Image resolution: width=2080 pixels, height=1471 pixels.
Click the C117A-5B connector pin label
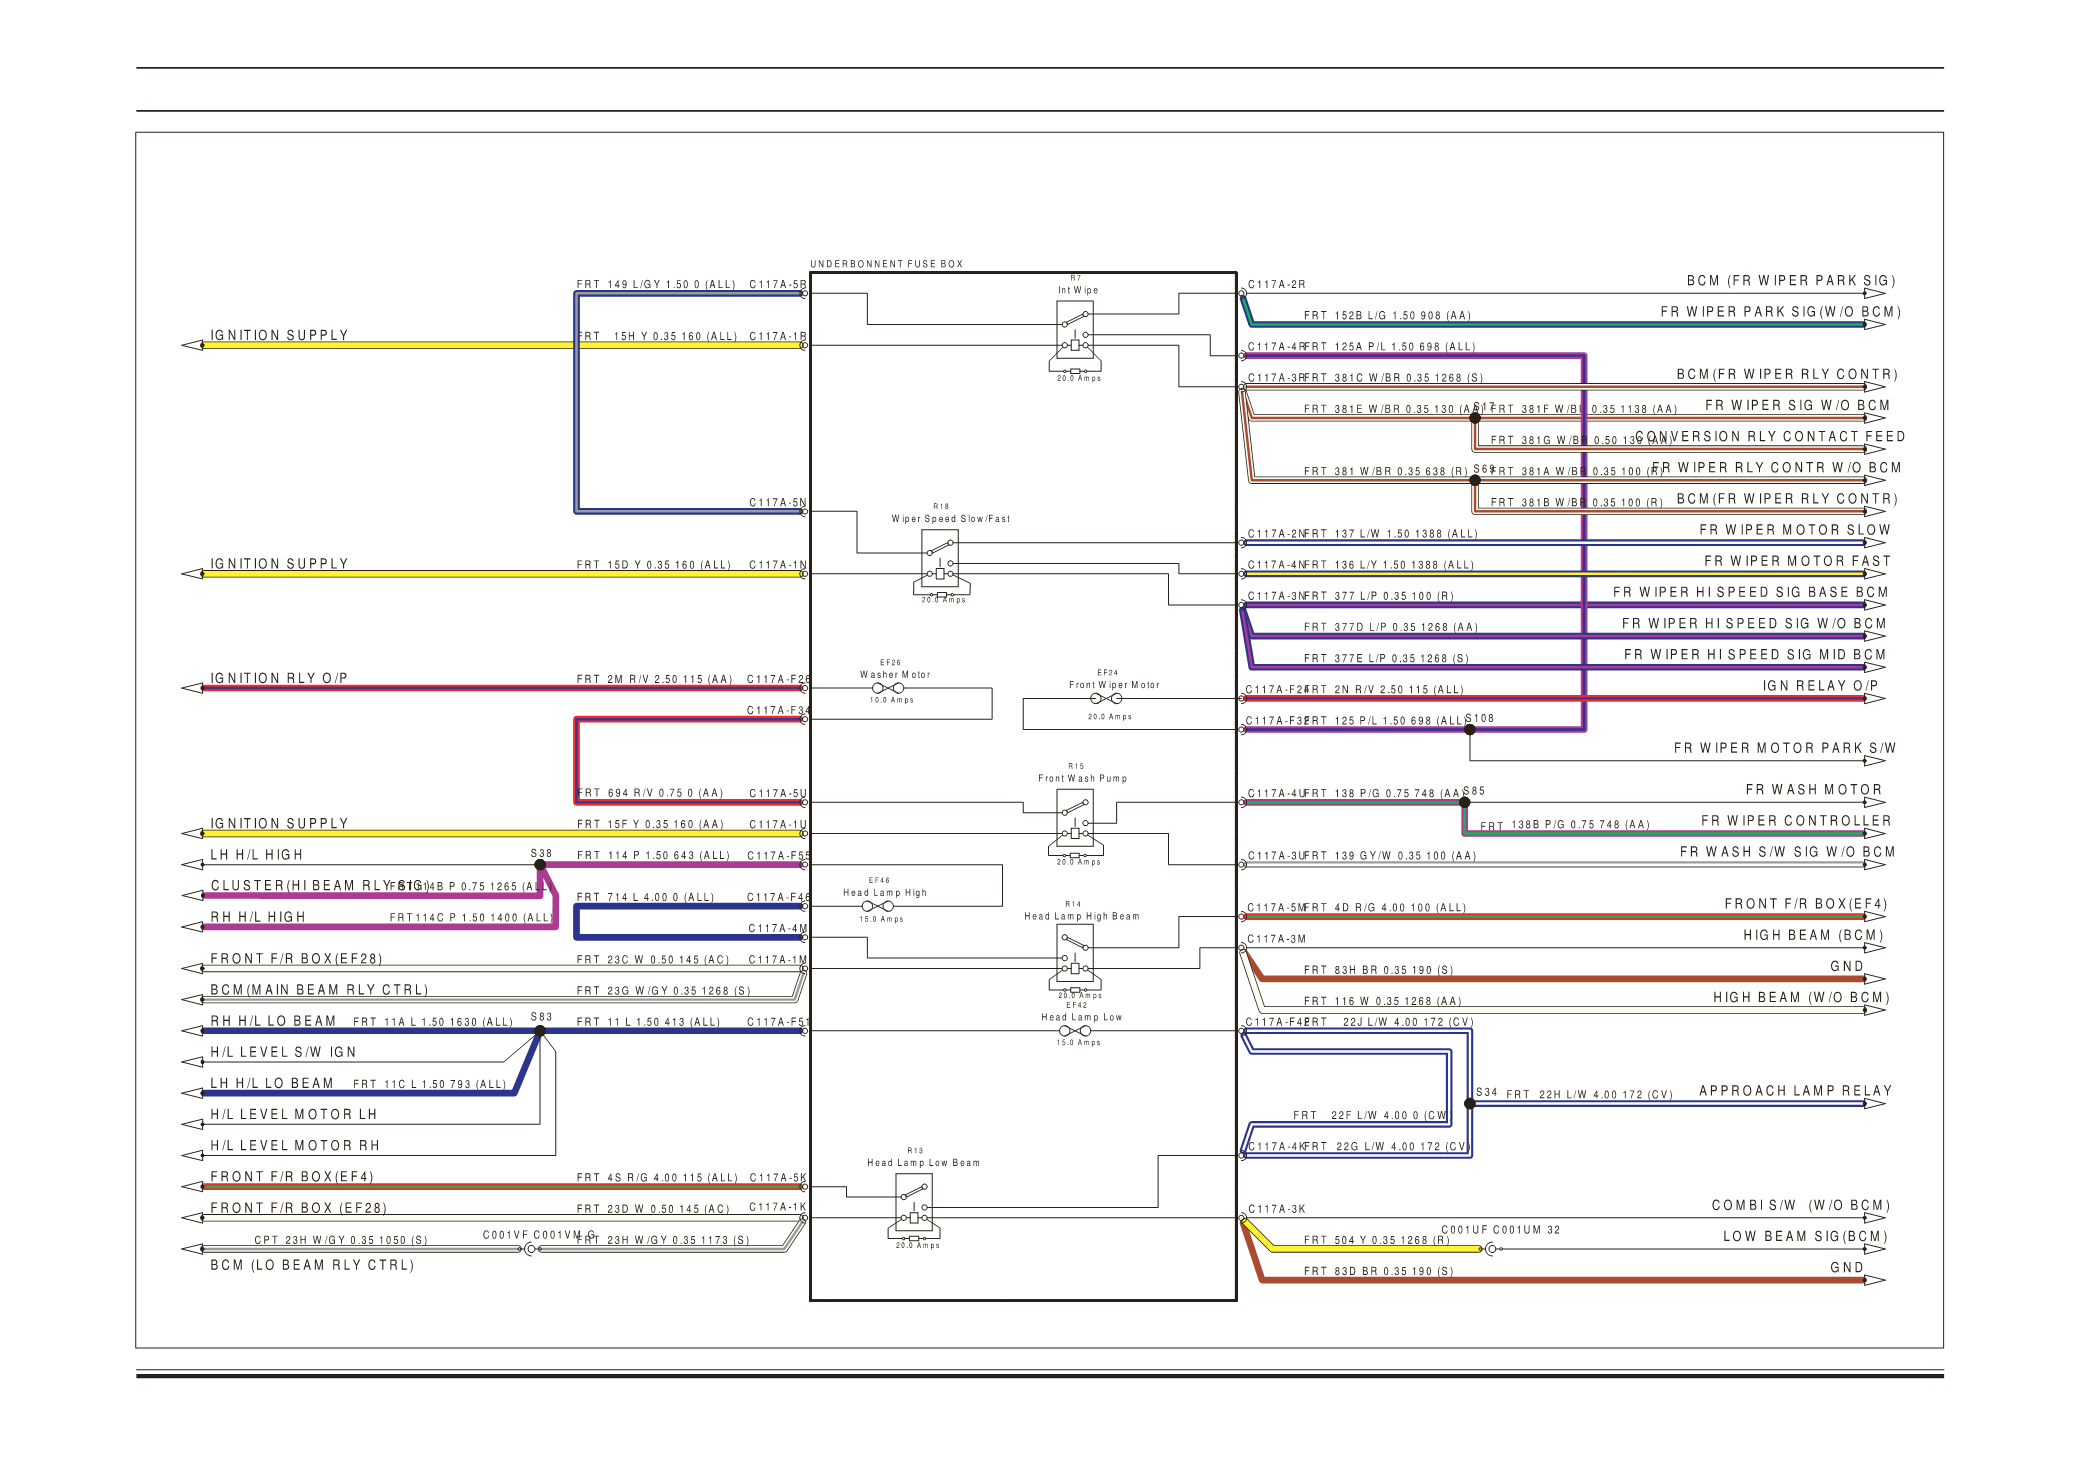click(777, 284)
